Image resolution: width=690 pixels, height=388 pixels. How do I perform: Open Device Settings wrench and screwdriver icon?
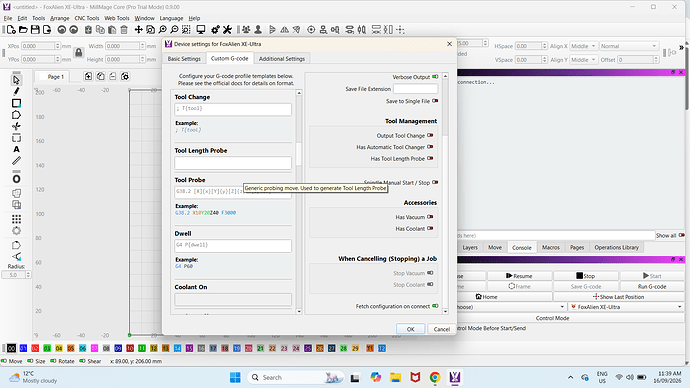pyautogui.click(x=227, y=29)
